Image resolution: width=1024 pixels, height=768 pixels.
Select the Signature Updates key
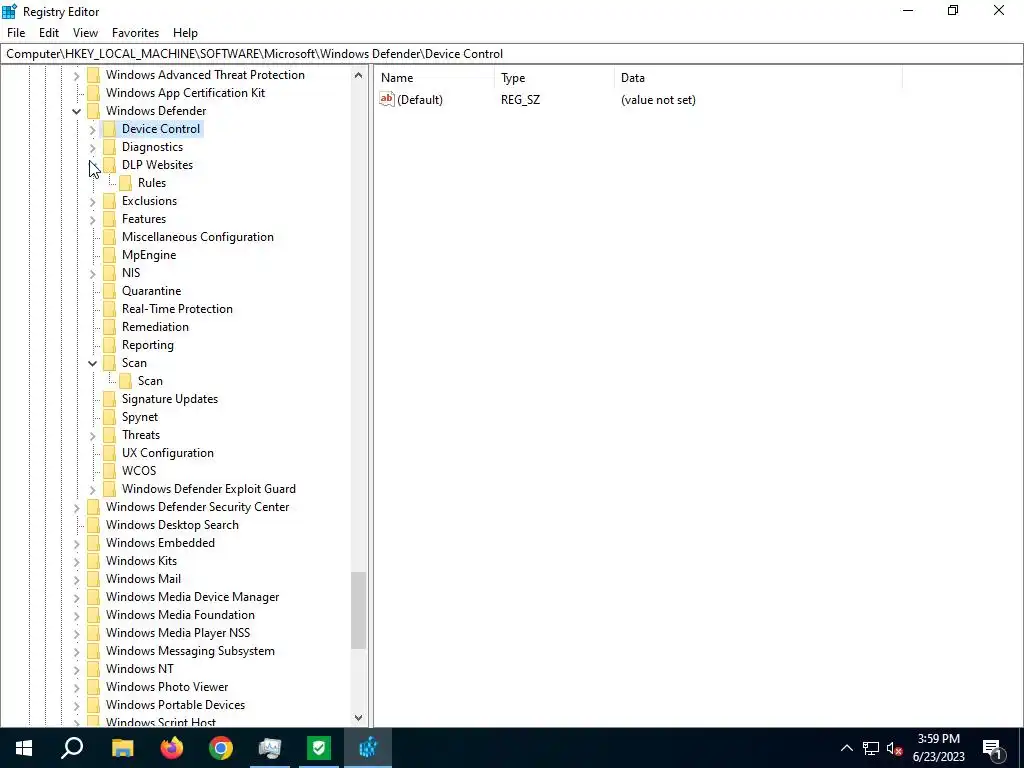[170, 399]
